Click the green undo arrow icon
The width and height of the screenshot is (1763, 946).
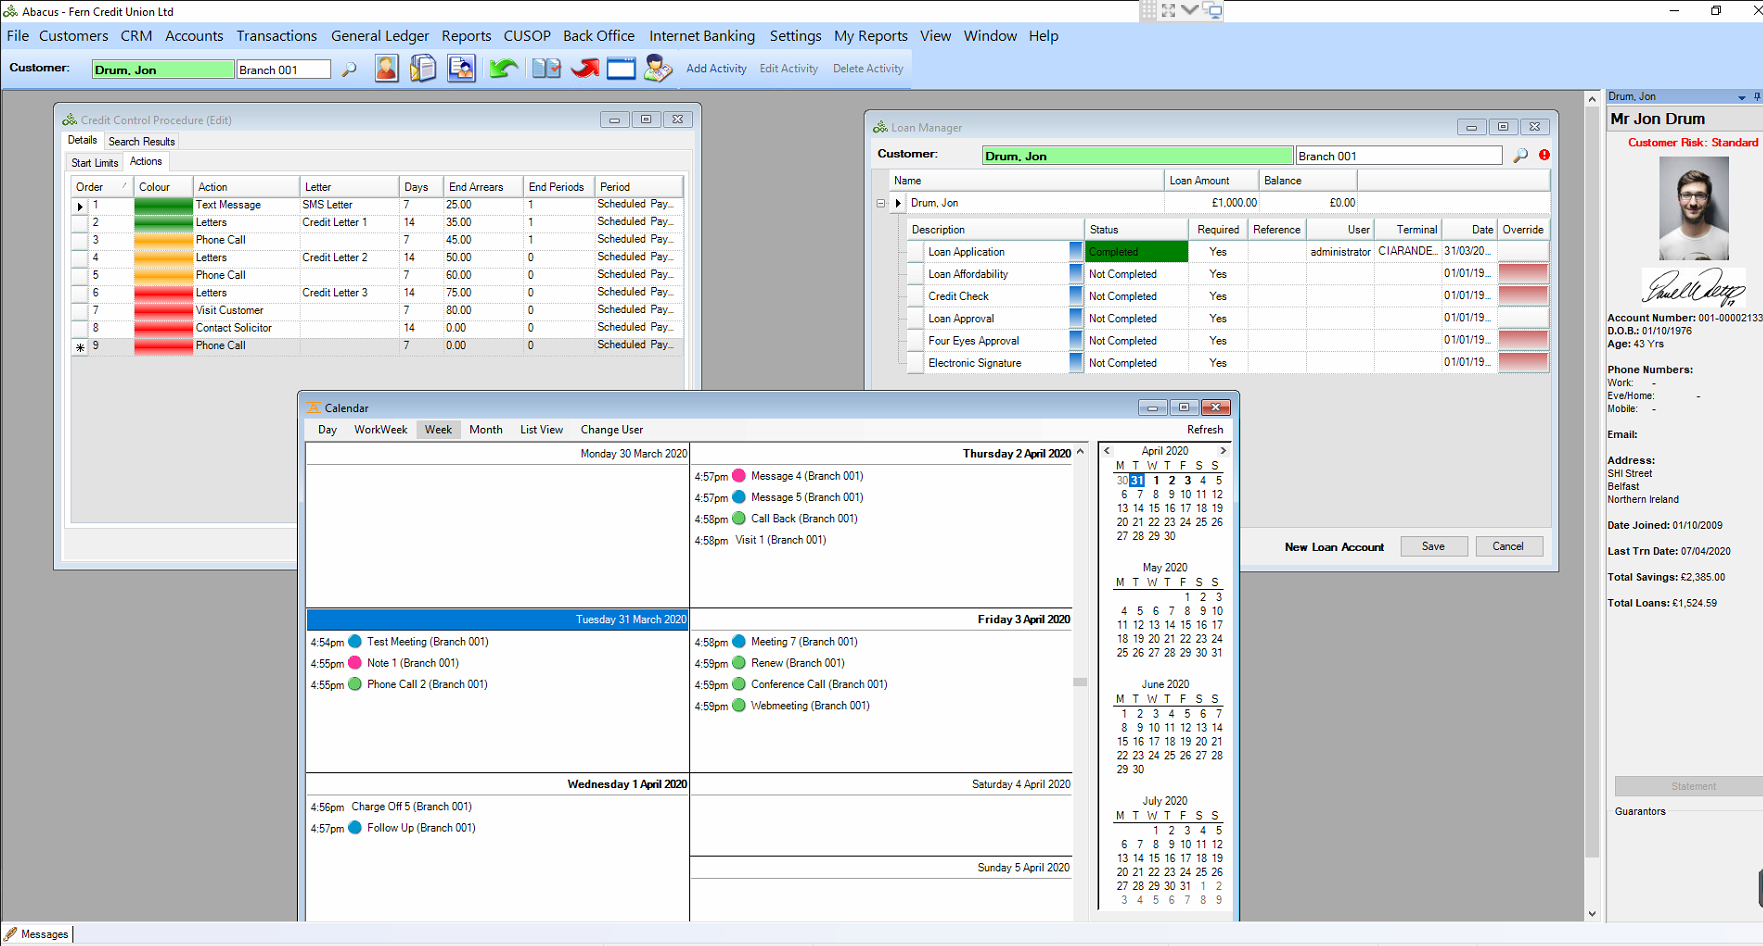coord(503,68)
